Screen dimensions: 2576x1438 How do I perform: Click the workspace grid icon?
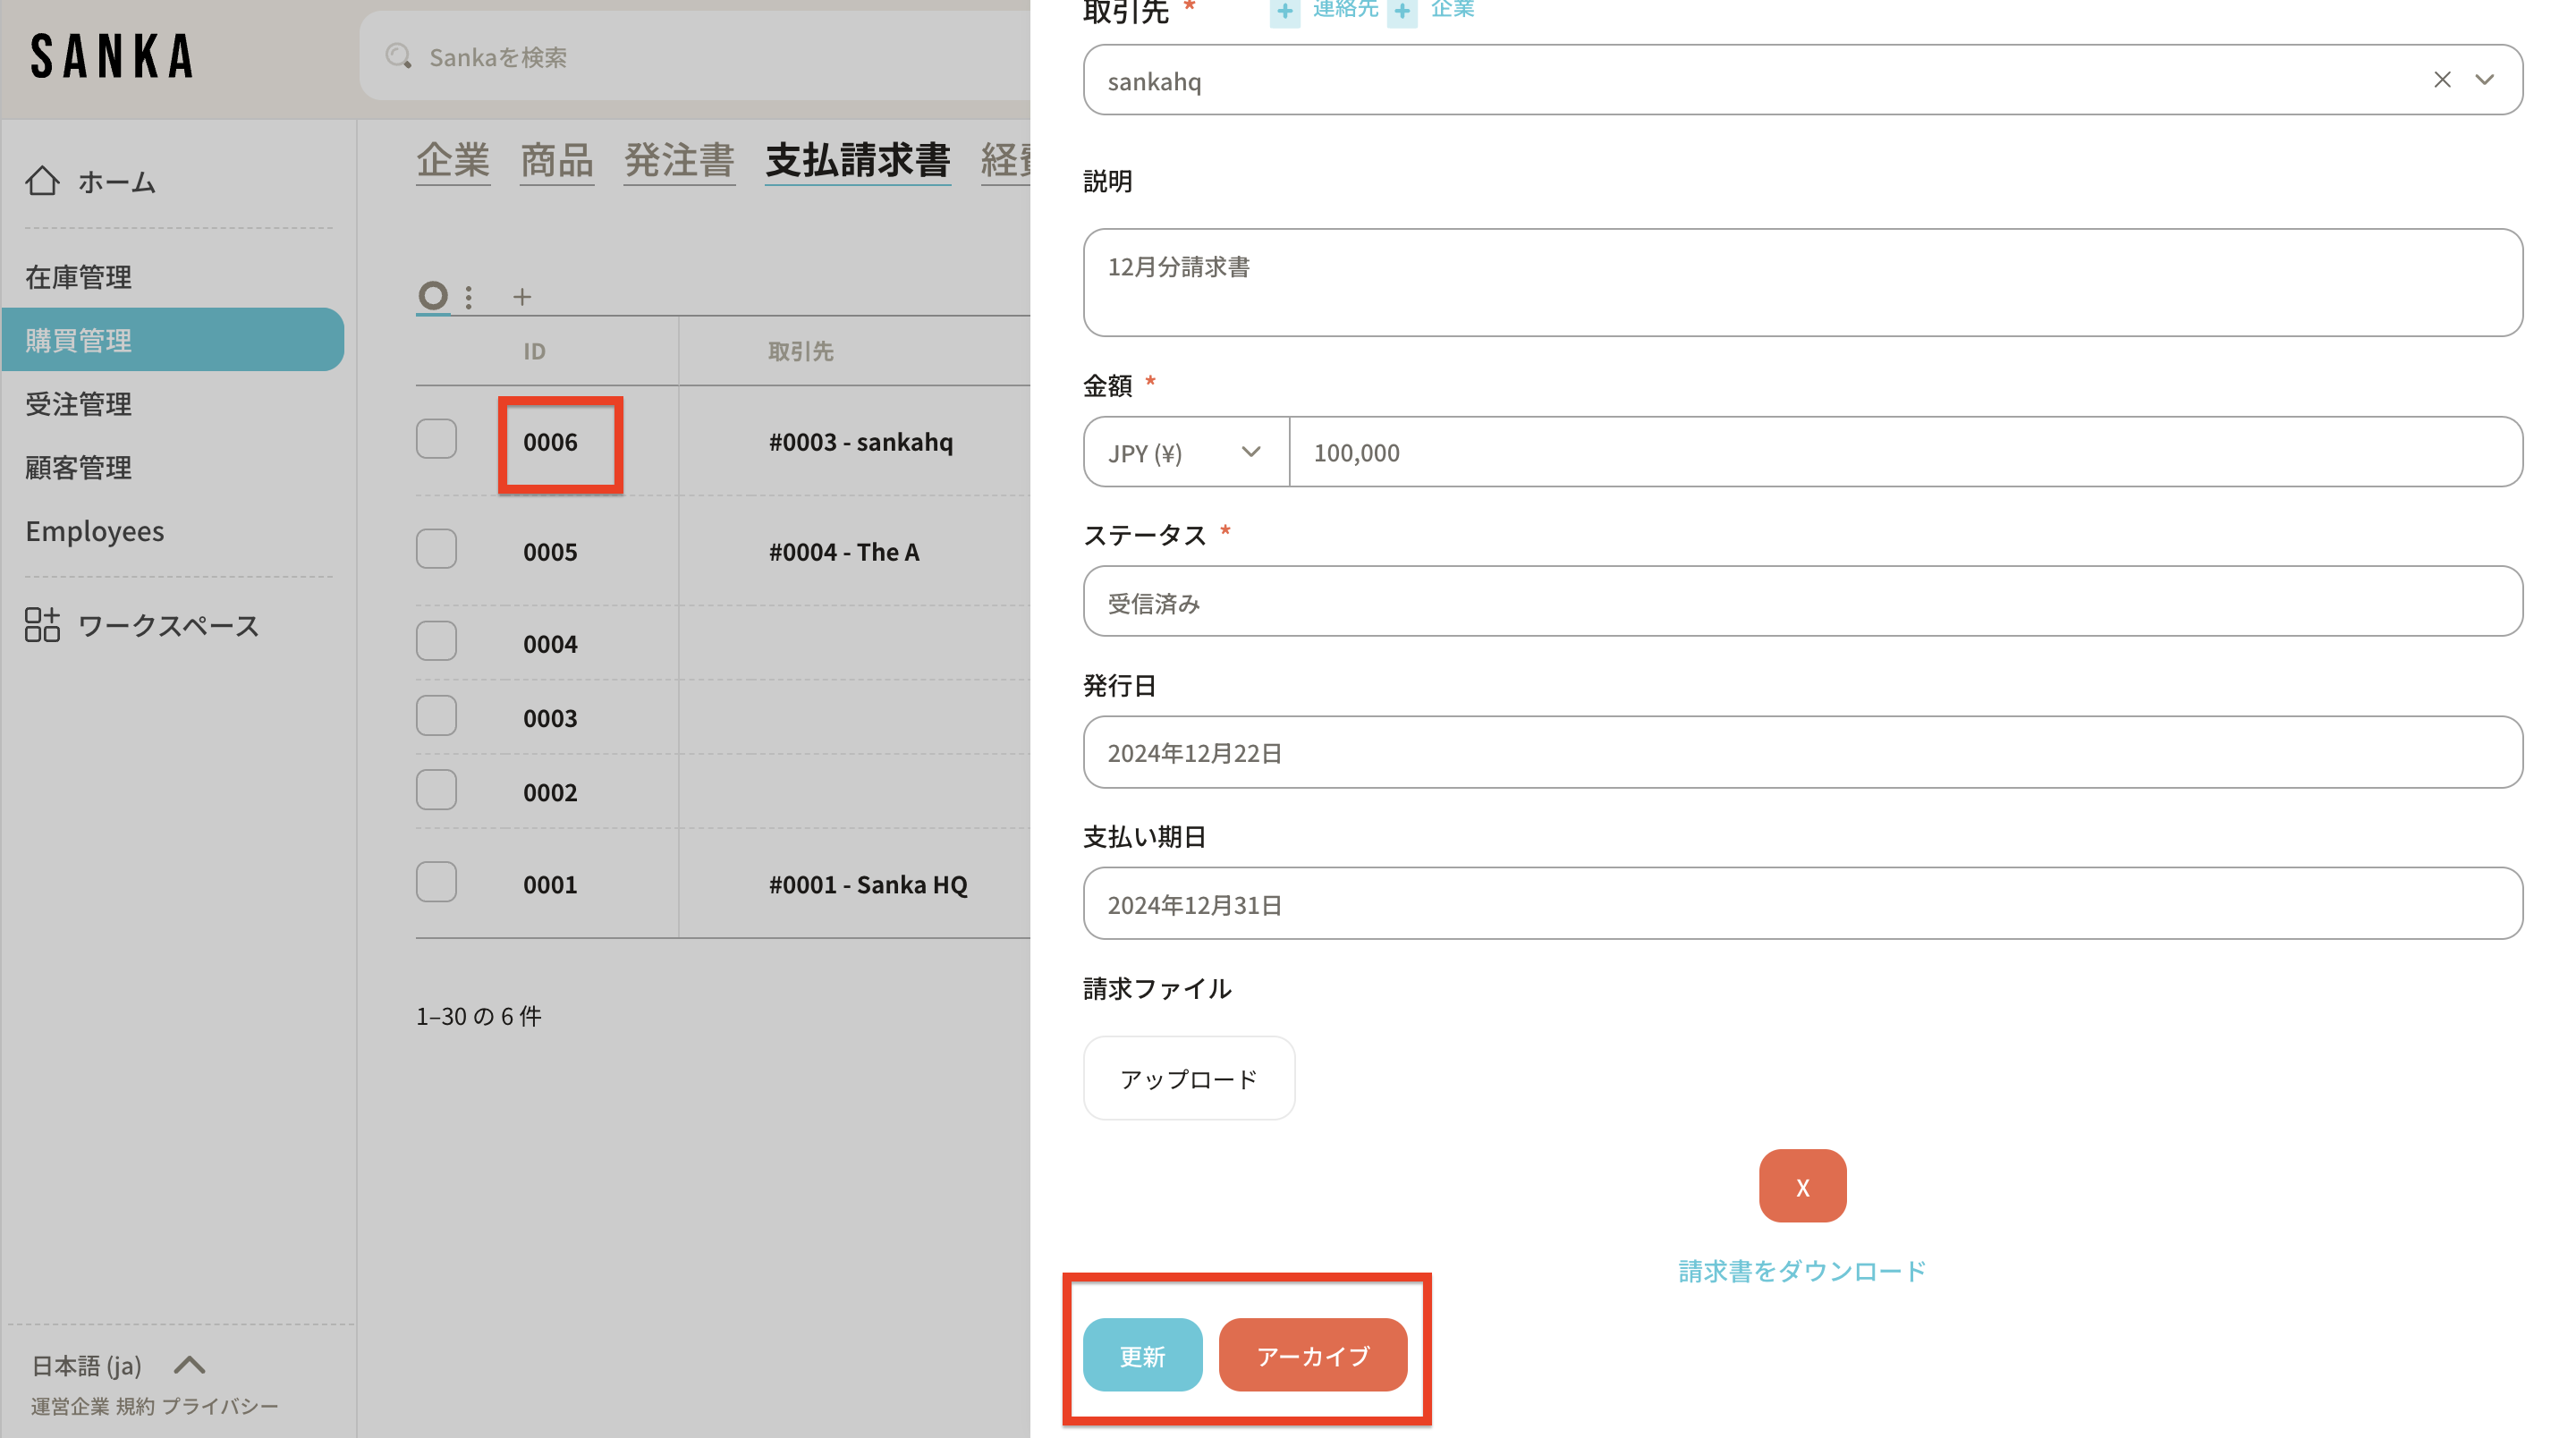[42, 625]
